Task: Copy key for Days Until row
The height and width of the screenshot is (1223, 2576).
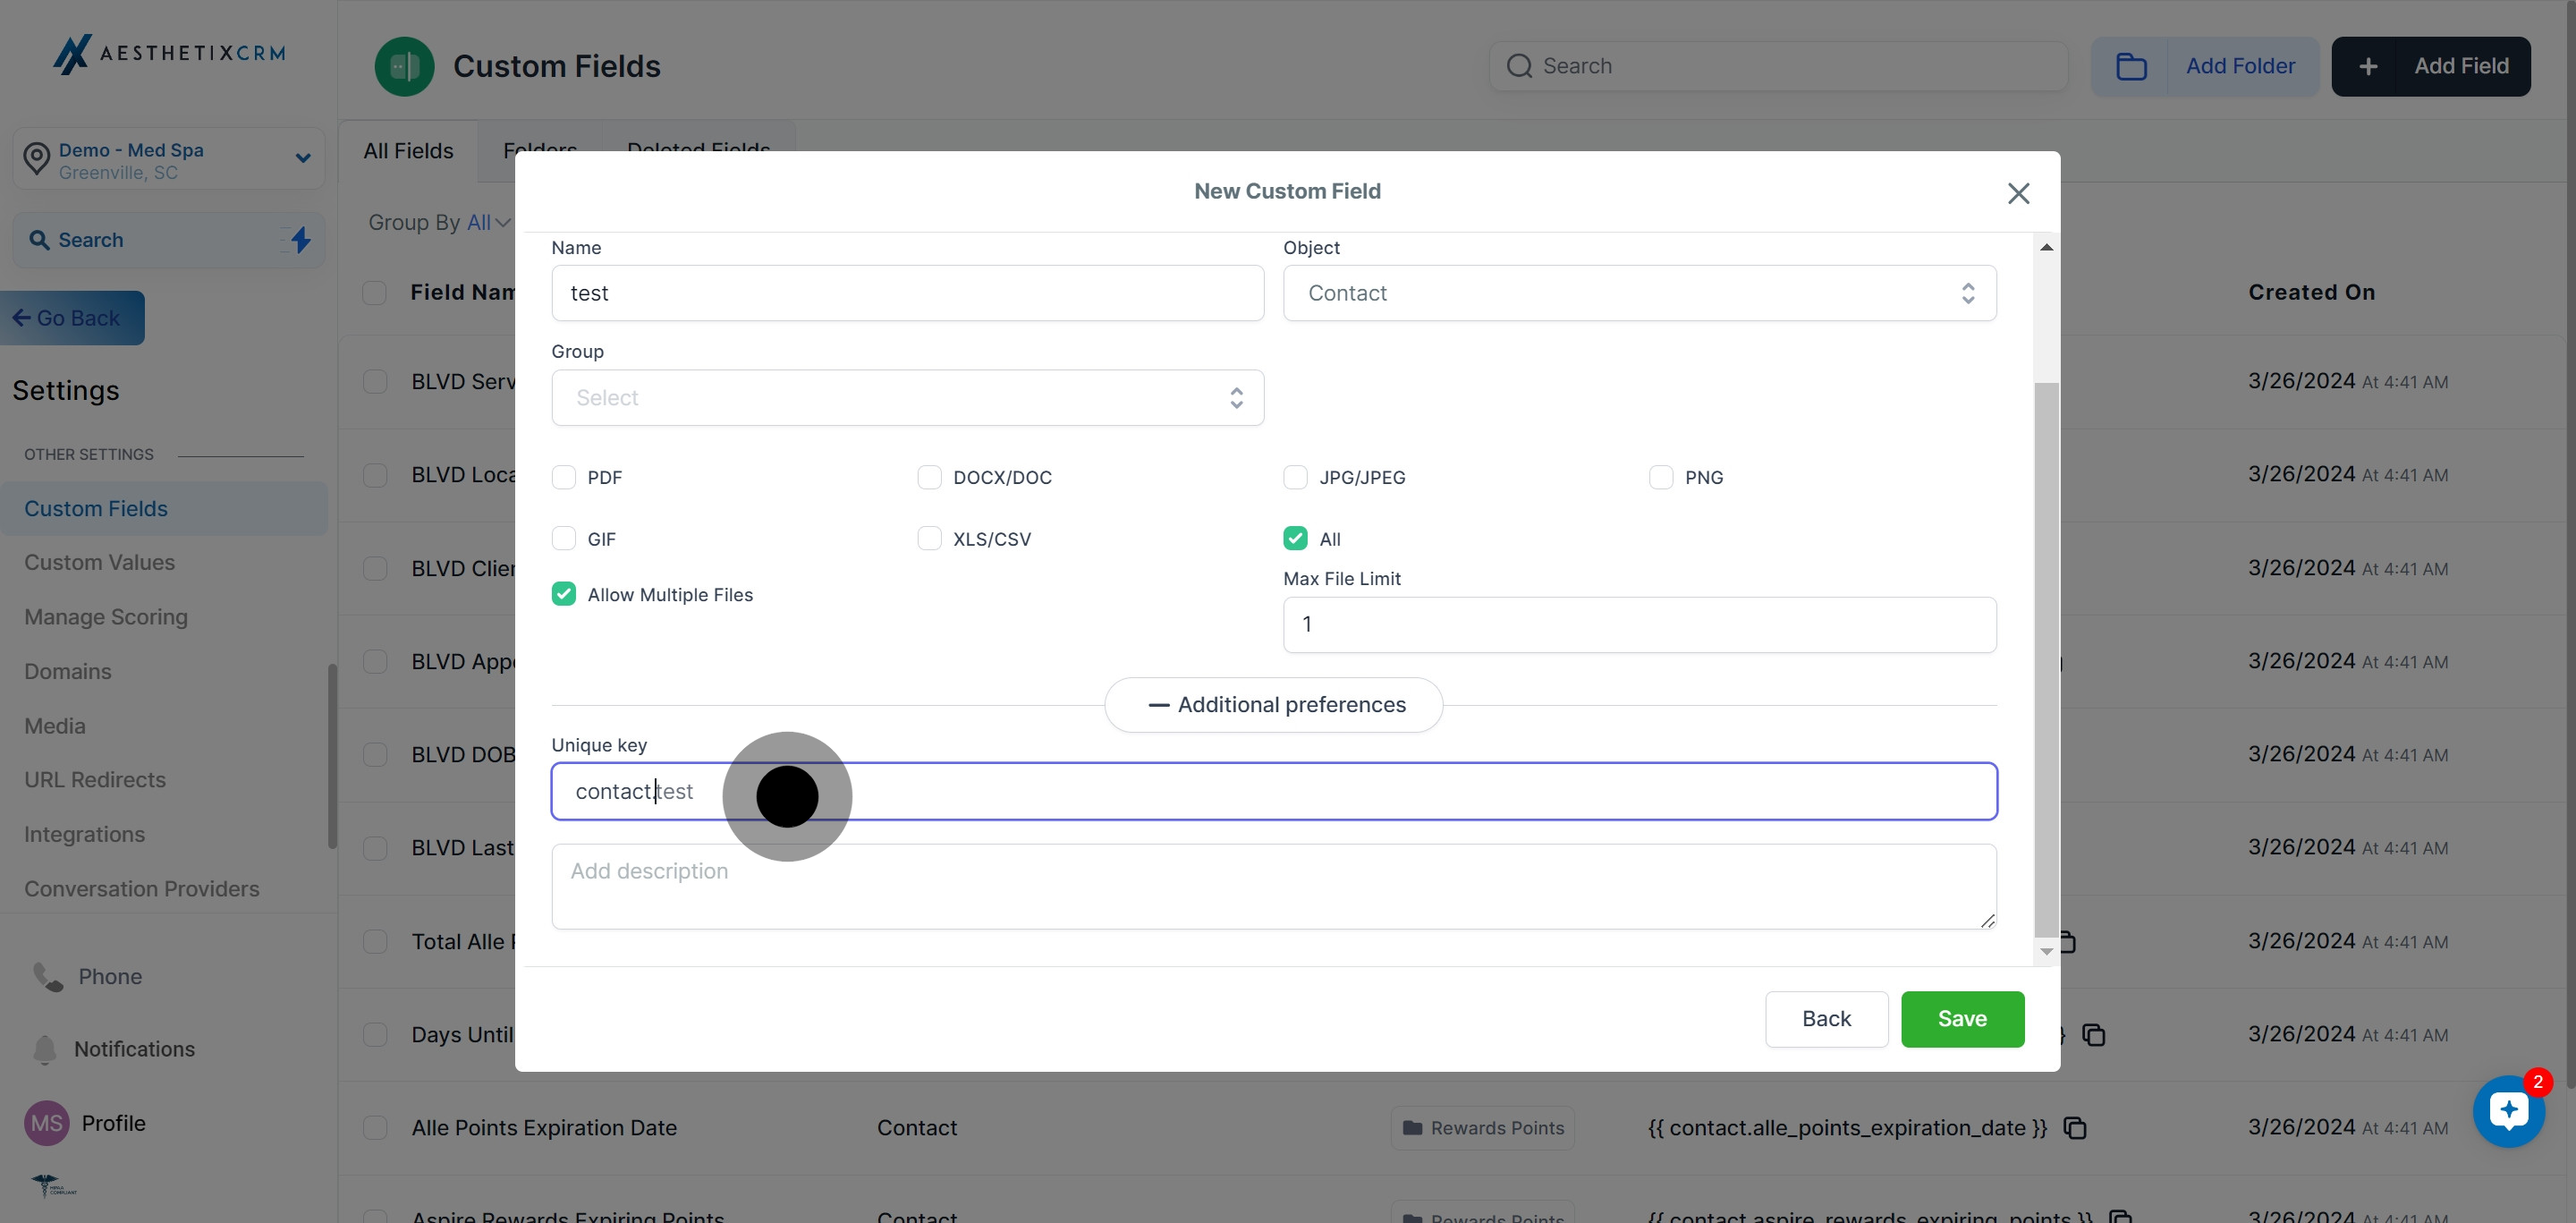Action: (x=2093, y=1035)
